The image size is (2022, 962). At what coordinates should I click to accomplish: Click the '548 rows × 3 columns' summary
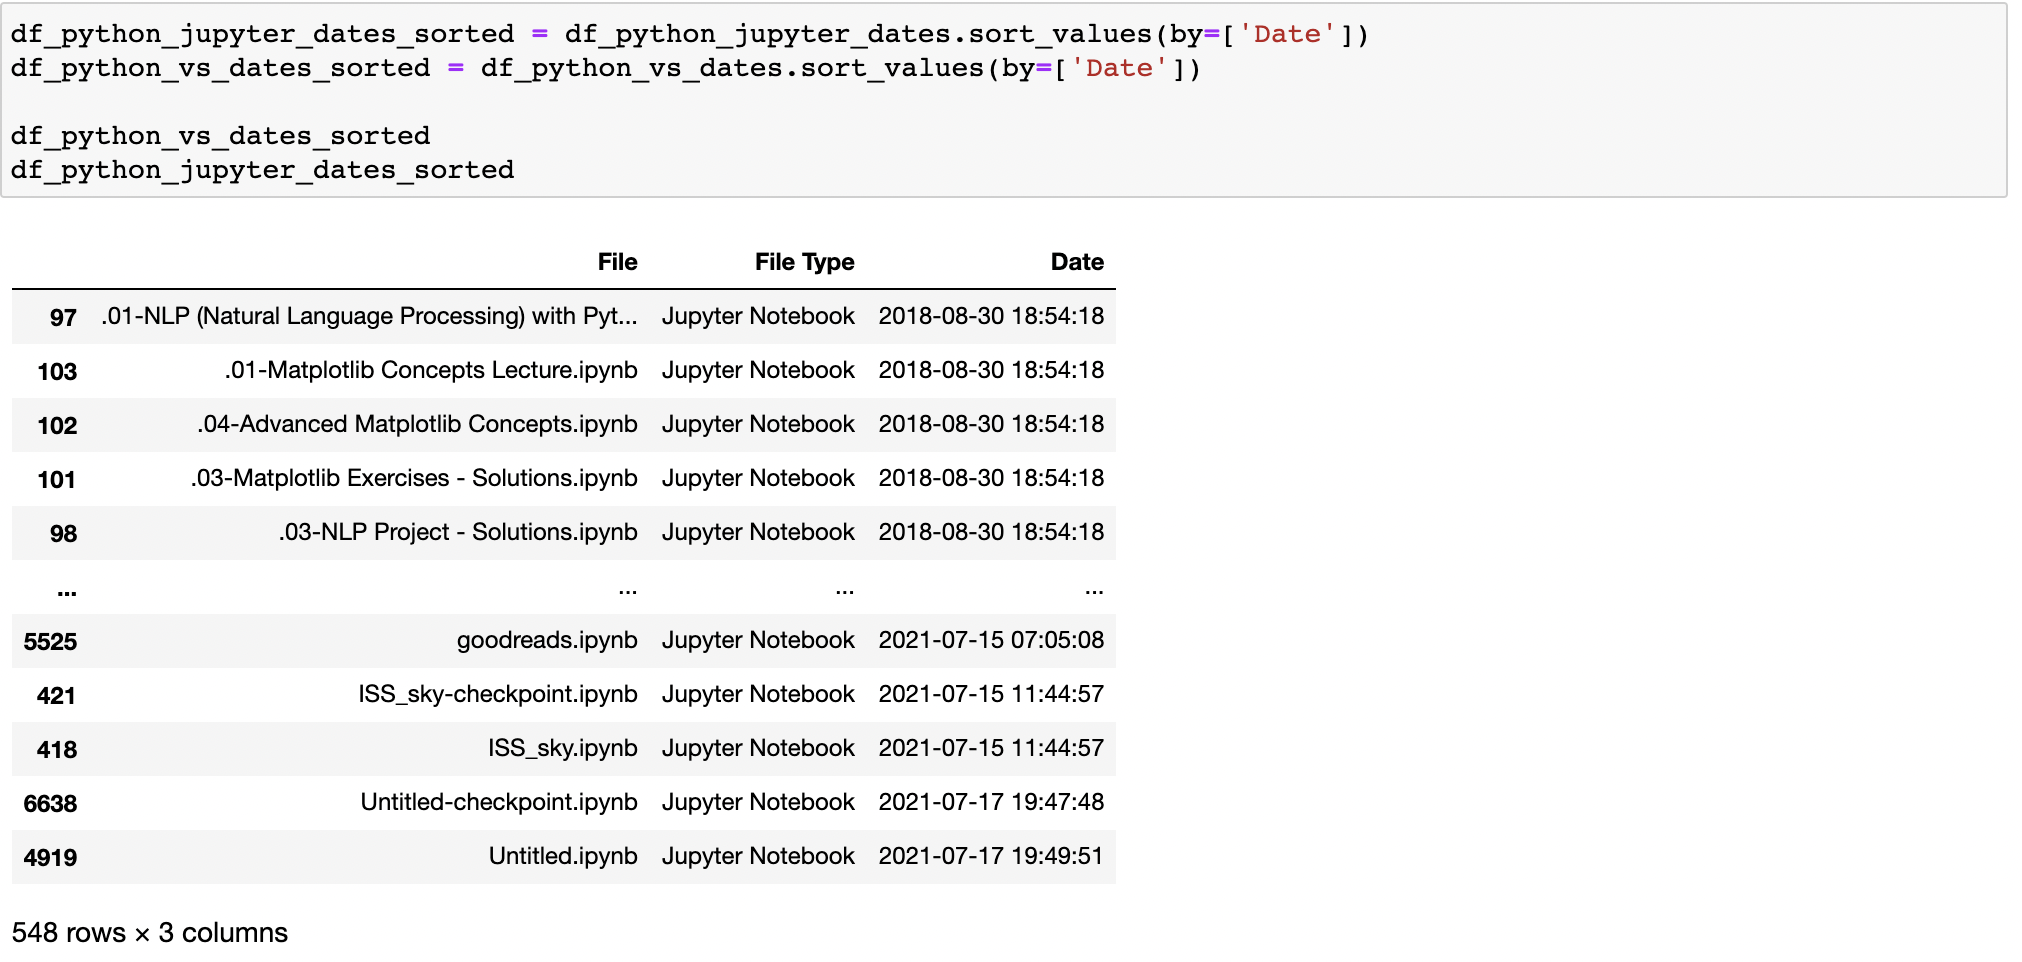(x=150, y=933)
